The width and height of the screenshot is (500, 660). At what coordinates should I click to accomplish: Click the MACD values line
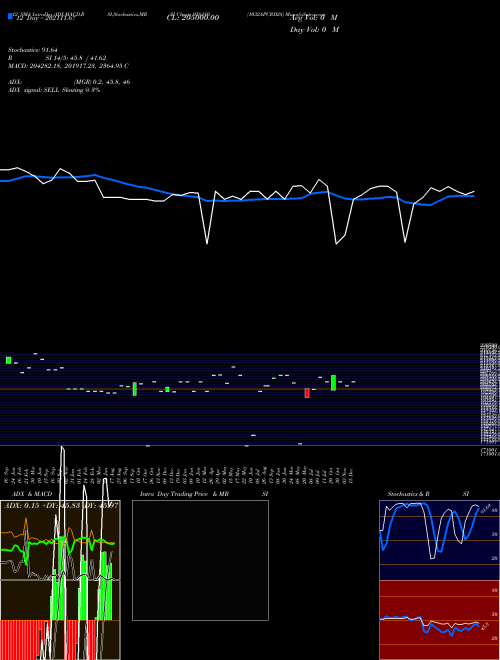coord(68,66)
